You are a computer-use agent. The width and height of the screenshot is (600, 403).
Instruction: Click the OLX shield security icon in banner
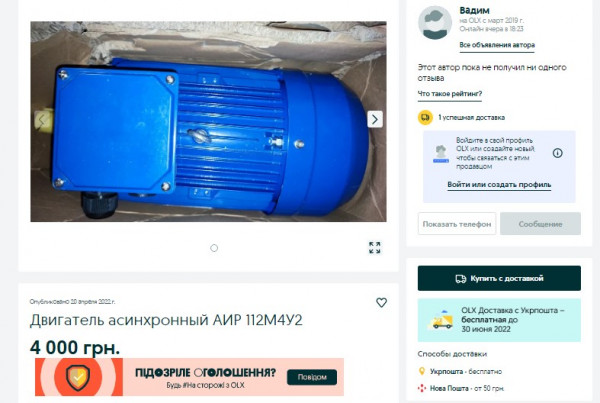(x=78, y=377)
